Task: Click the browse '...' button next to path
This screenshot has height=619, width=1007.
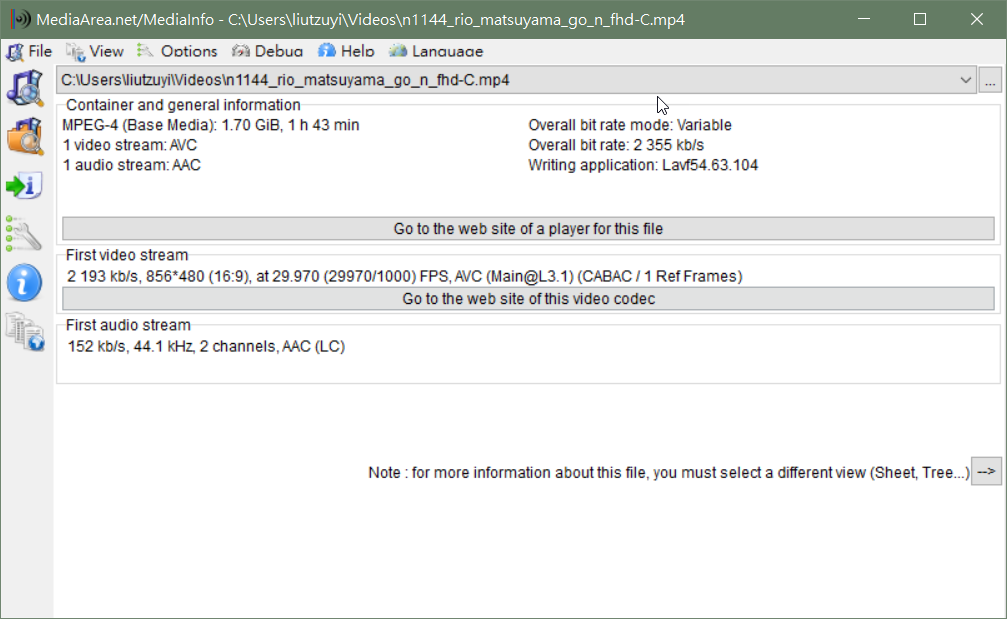Action: [990, 80]
